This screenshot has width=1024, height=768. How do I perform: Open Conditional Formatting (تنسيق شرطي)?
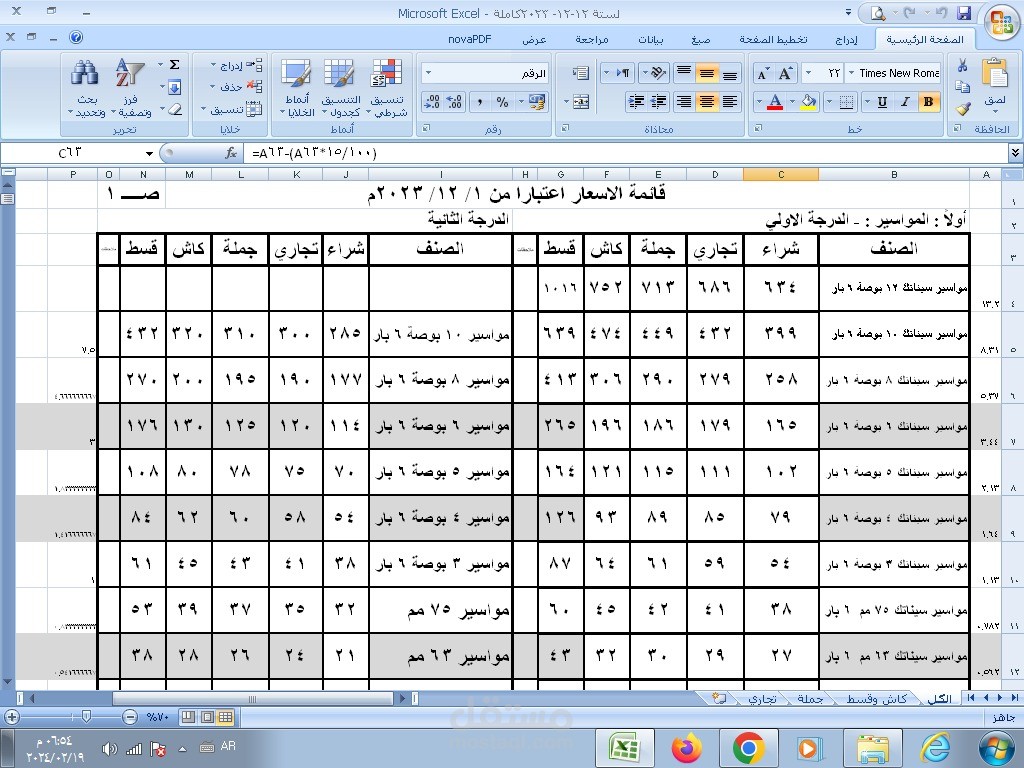coord(387,88)
